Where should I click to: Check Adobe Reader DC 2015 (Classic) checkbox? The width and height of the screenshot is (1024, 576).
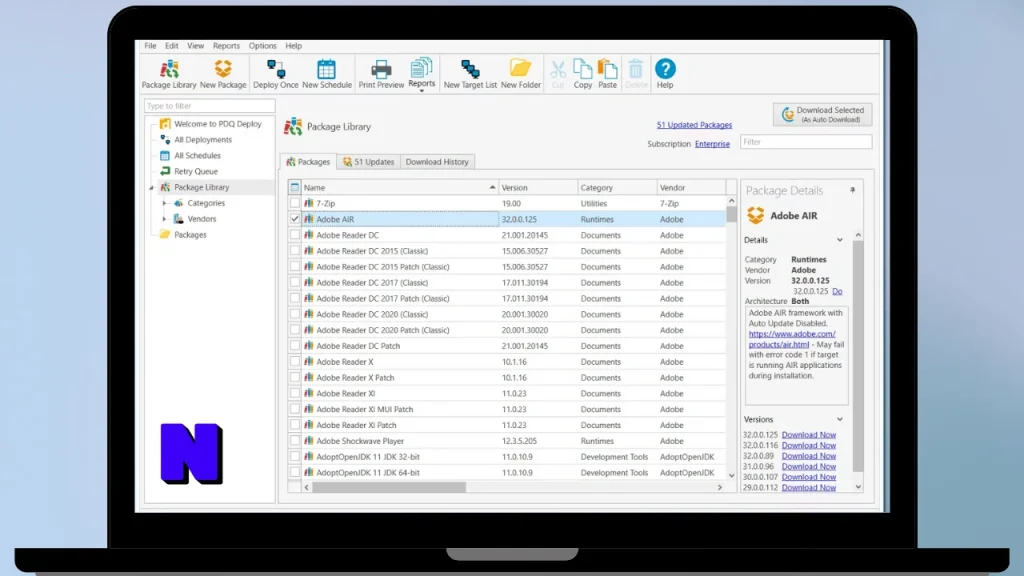(x=295, y=251)
